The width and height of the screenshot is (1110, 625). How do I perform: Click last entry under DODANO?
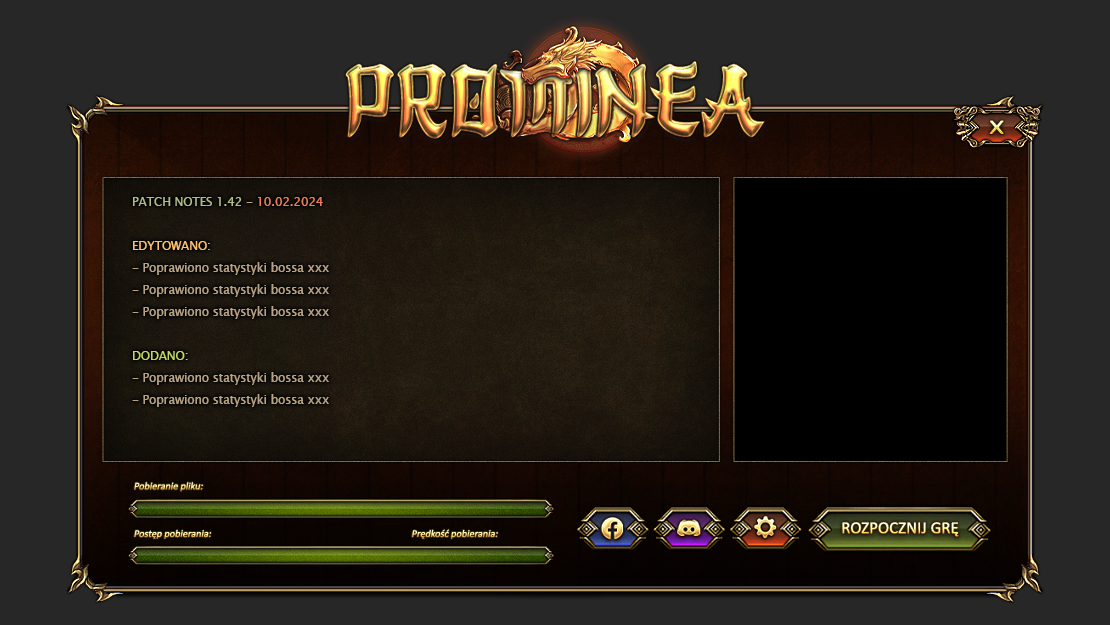[231, 400]
